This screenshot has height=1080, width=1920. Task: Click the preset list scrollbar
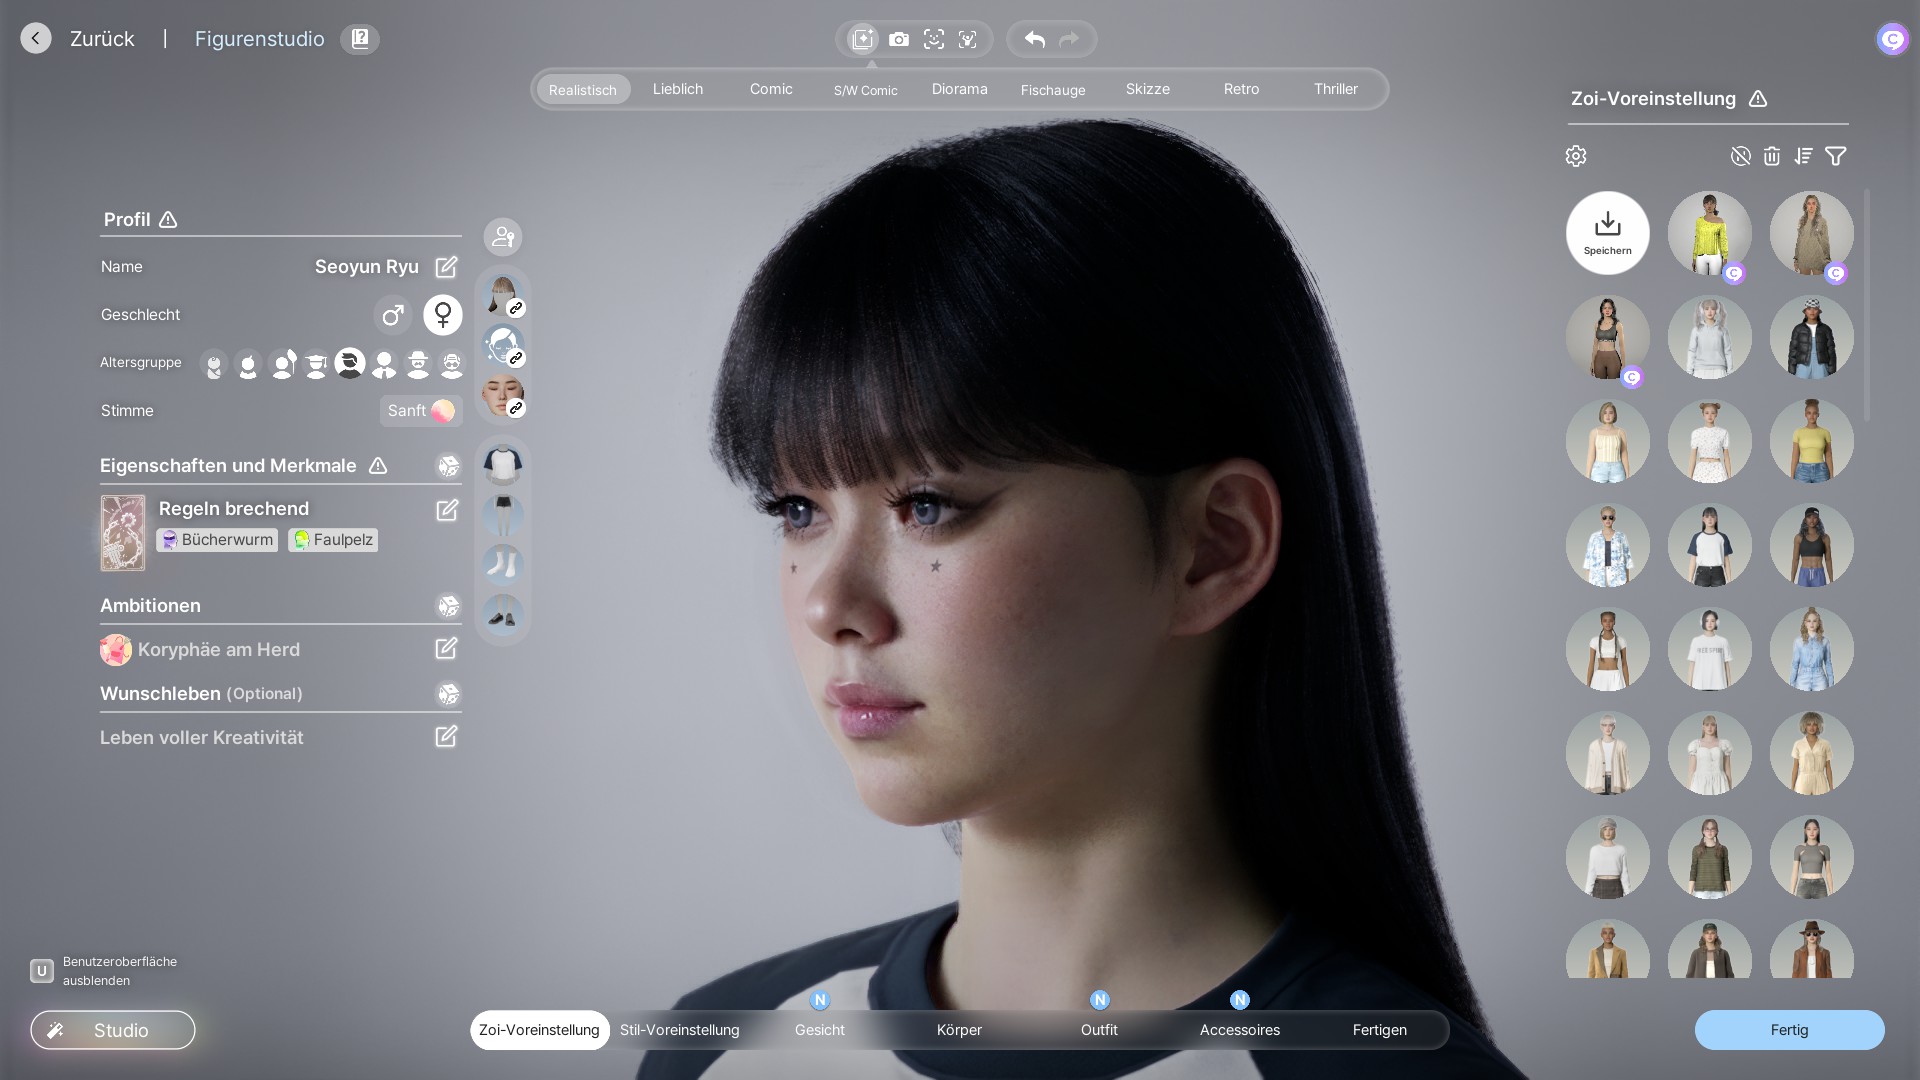[1867, 305]
